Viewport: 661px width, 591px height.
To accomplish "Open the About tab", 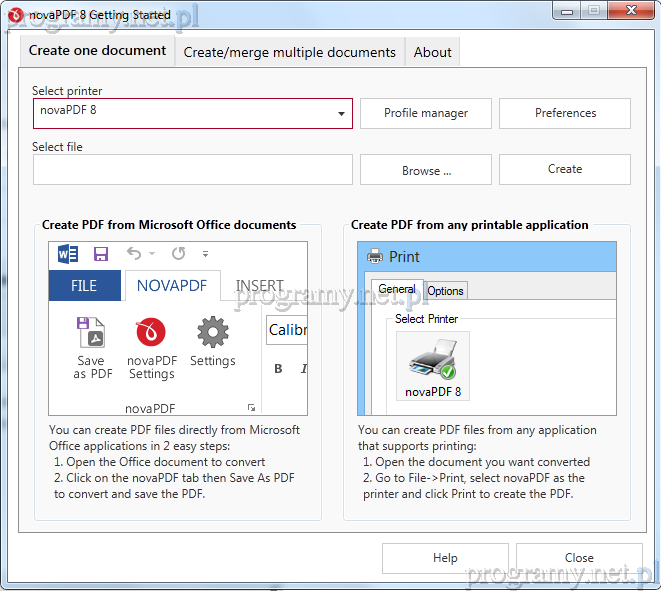I will (432, 53).
